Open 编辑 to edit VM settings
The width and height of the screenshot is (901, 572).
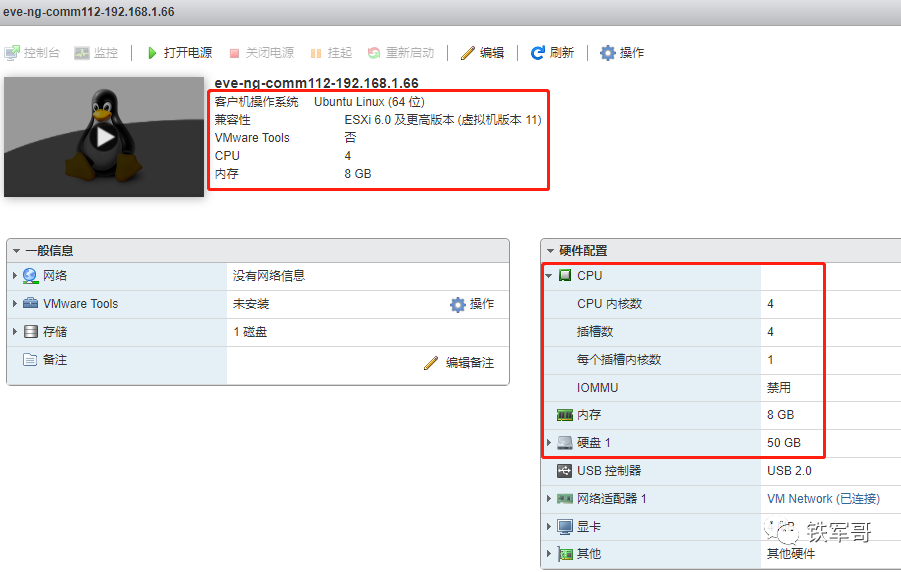pos(483,53)
